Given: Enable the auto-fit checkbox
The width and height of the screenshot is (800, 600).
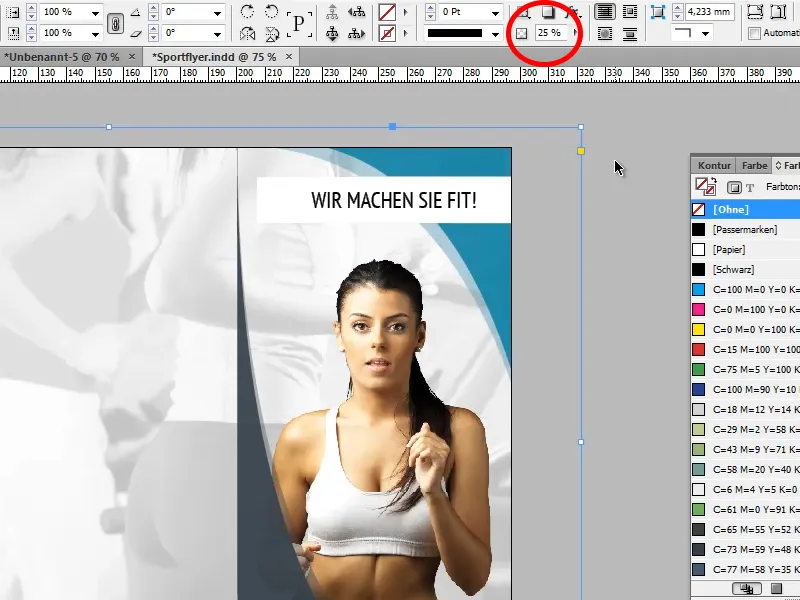Looking at the screenshot, I should (754, 34).
